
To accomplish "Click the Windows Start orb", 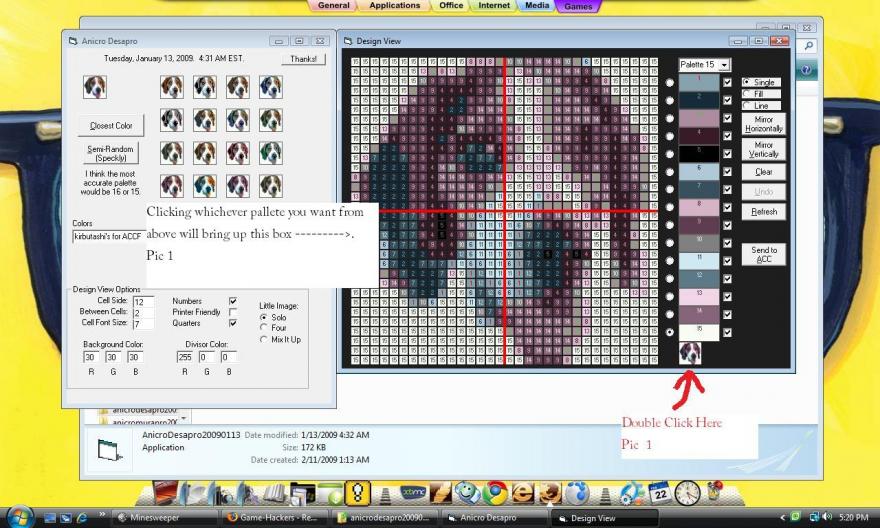I will tap(20, 516).
